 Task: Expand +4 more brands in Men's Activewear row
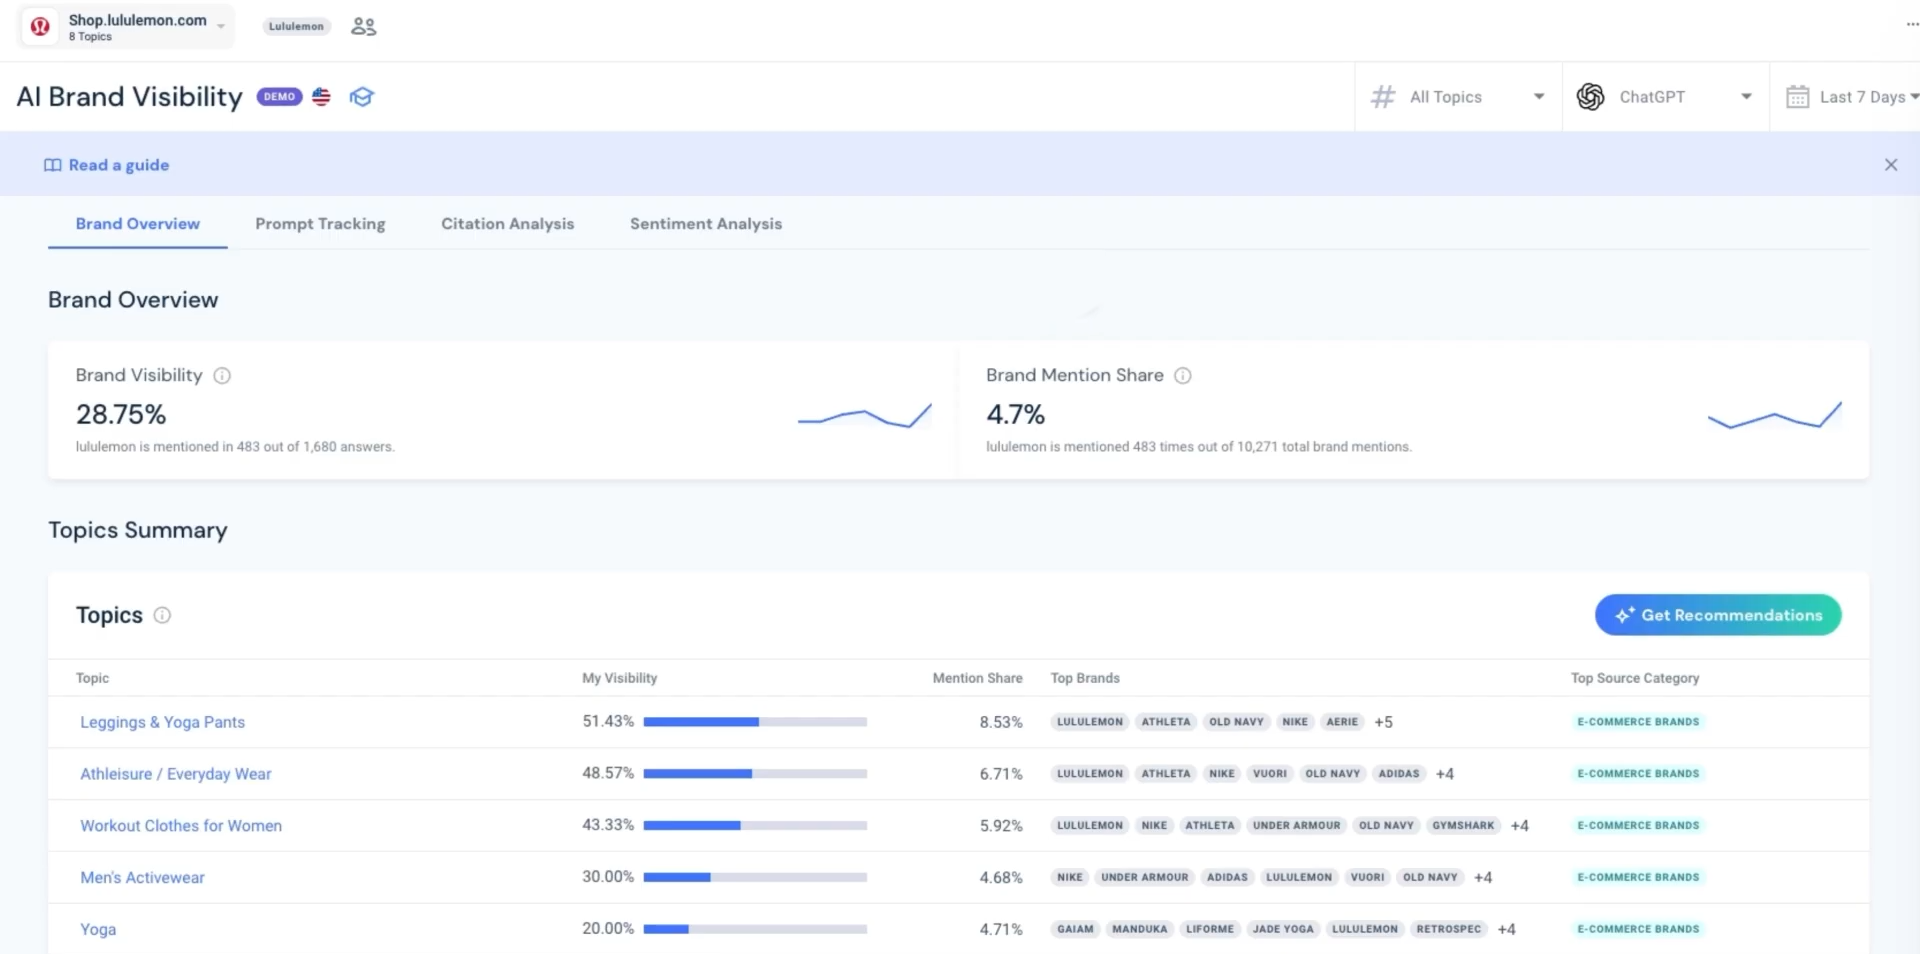1483,878
